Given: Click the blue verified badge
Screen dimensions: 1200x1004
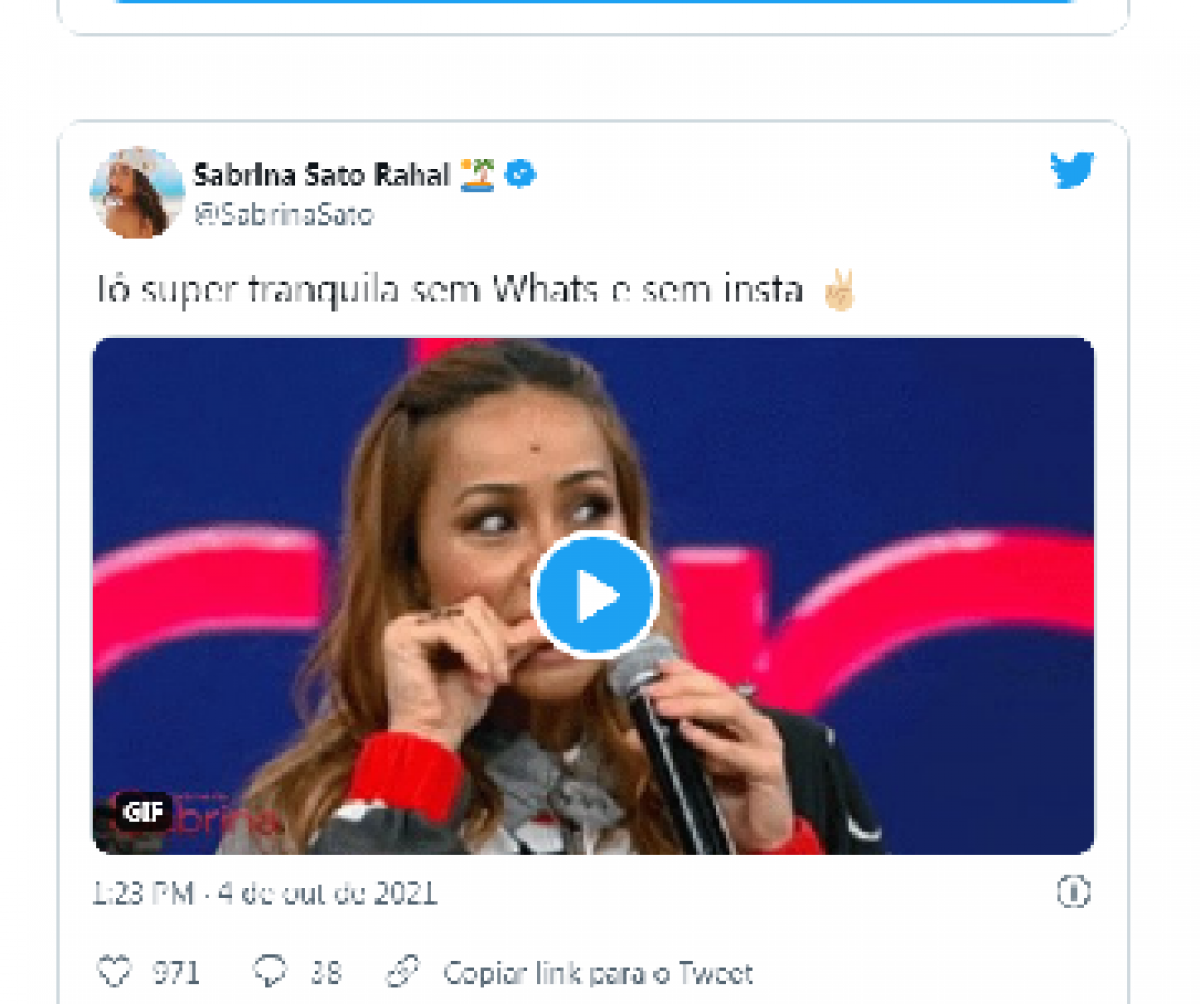Looking at the screenshot, I should click(521, 176).
